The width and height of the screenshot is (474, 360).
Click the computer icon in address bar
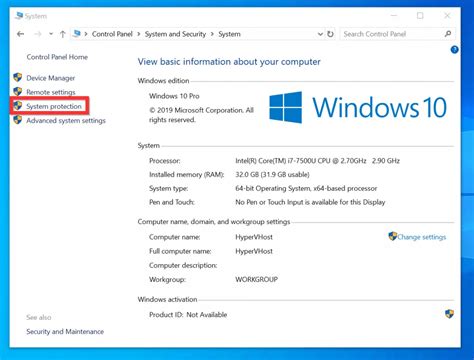pyautogui.click(x=77, y=34)
